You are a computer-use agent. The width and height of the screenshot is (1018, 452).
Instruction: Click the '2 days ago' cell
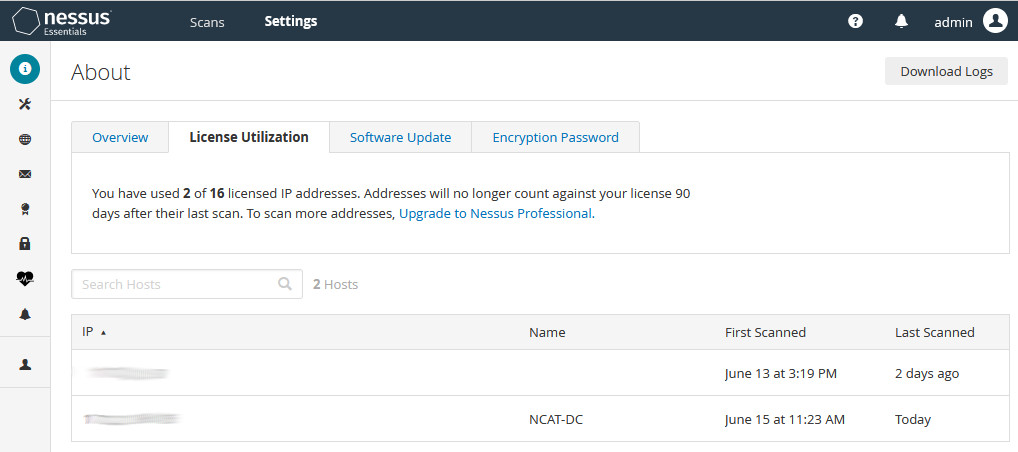[926, 373]
